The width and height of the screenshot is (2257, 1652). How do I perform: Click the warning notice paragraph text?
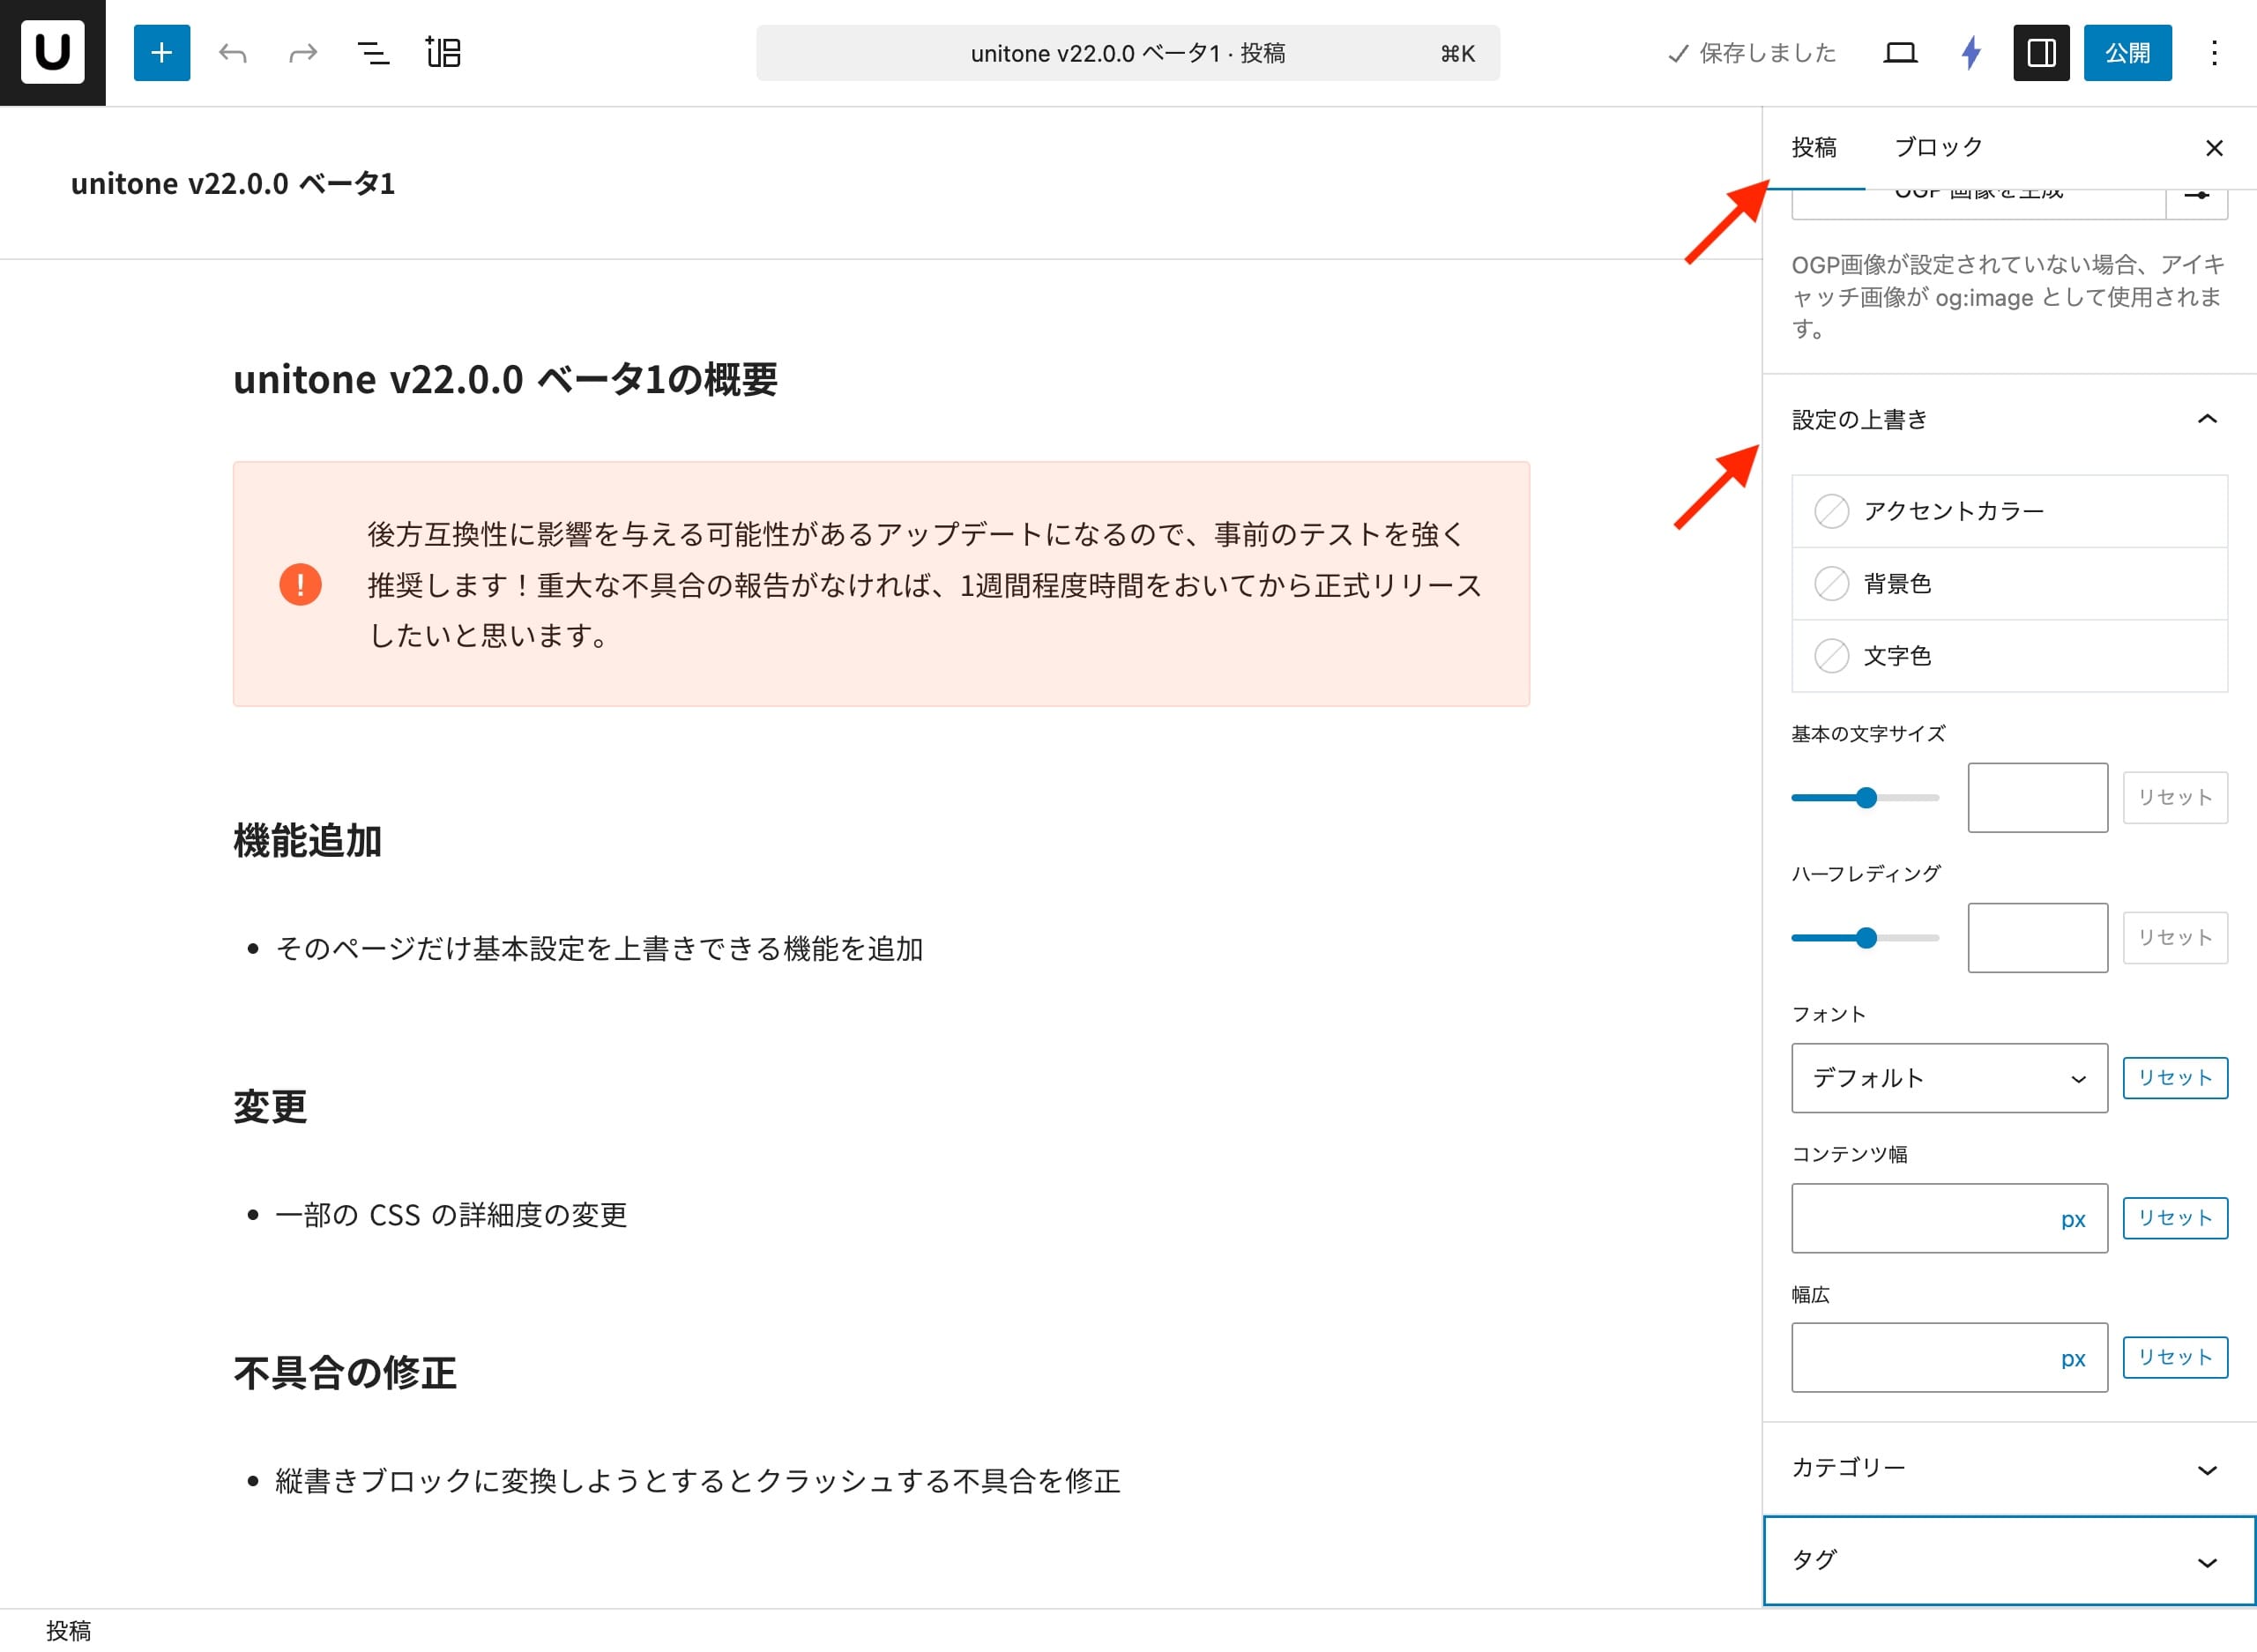point(925,584)
